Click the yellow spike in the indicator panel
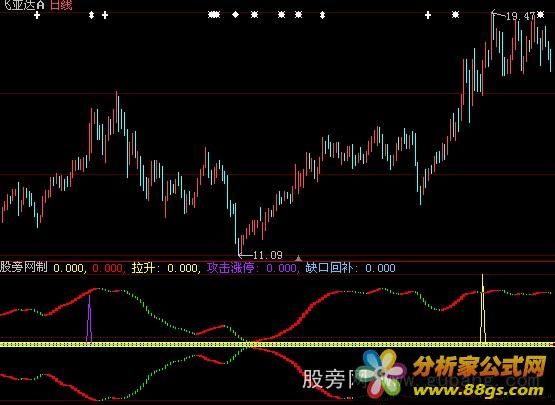The width and height of the screenshot is (555, 405). (482, 308)
